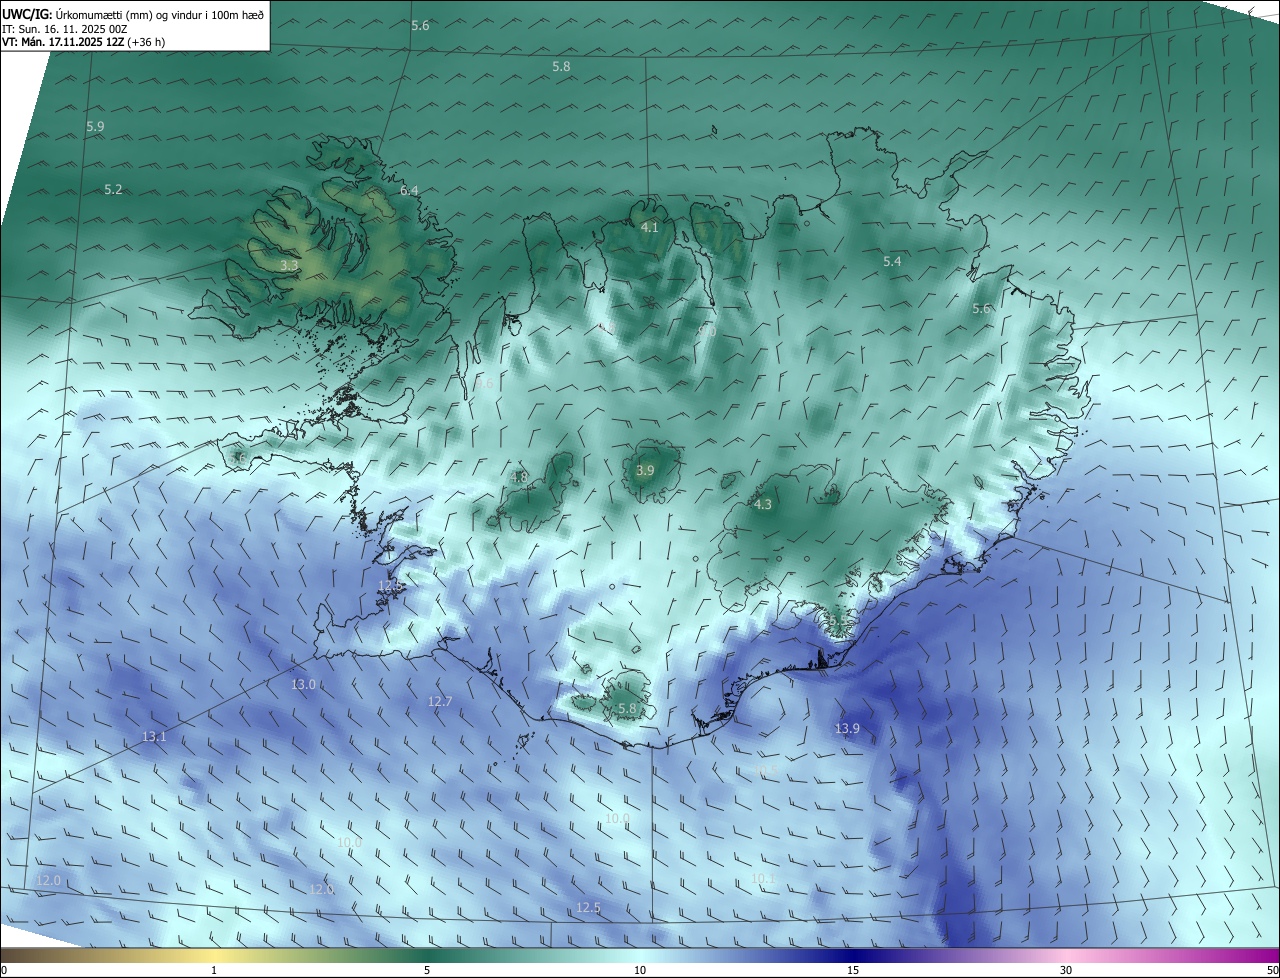Click the 13.0 value off the southwest coast
The image size is (1280, 978).
click(x=303, y=685)
